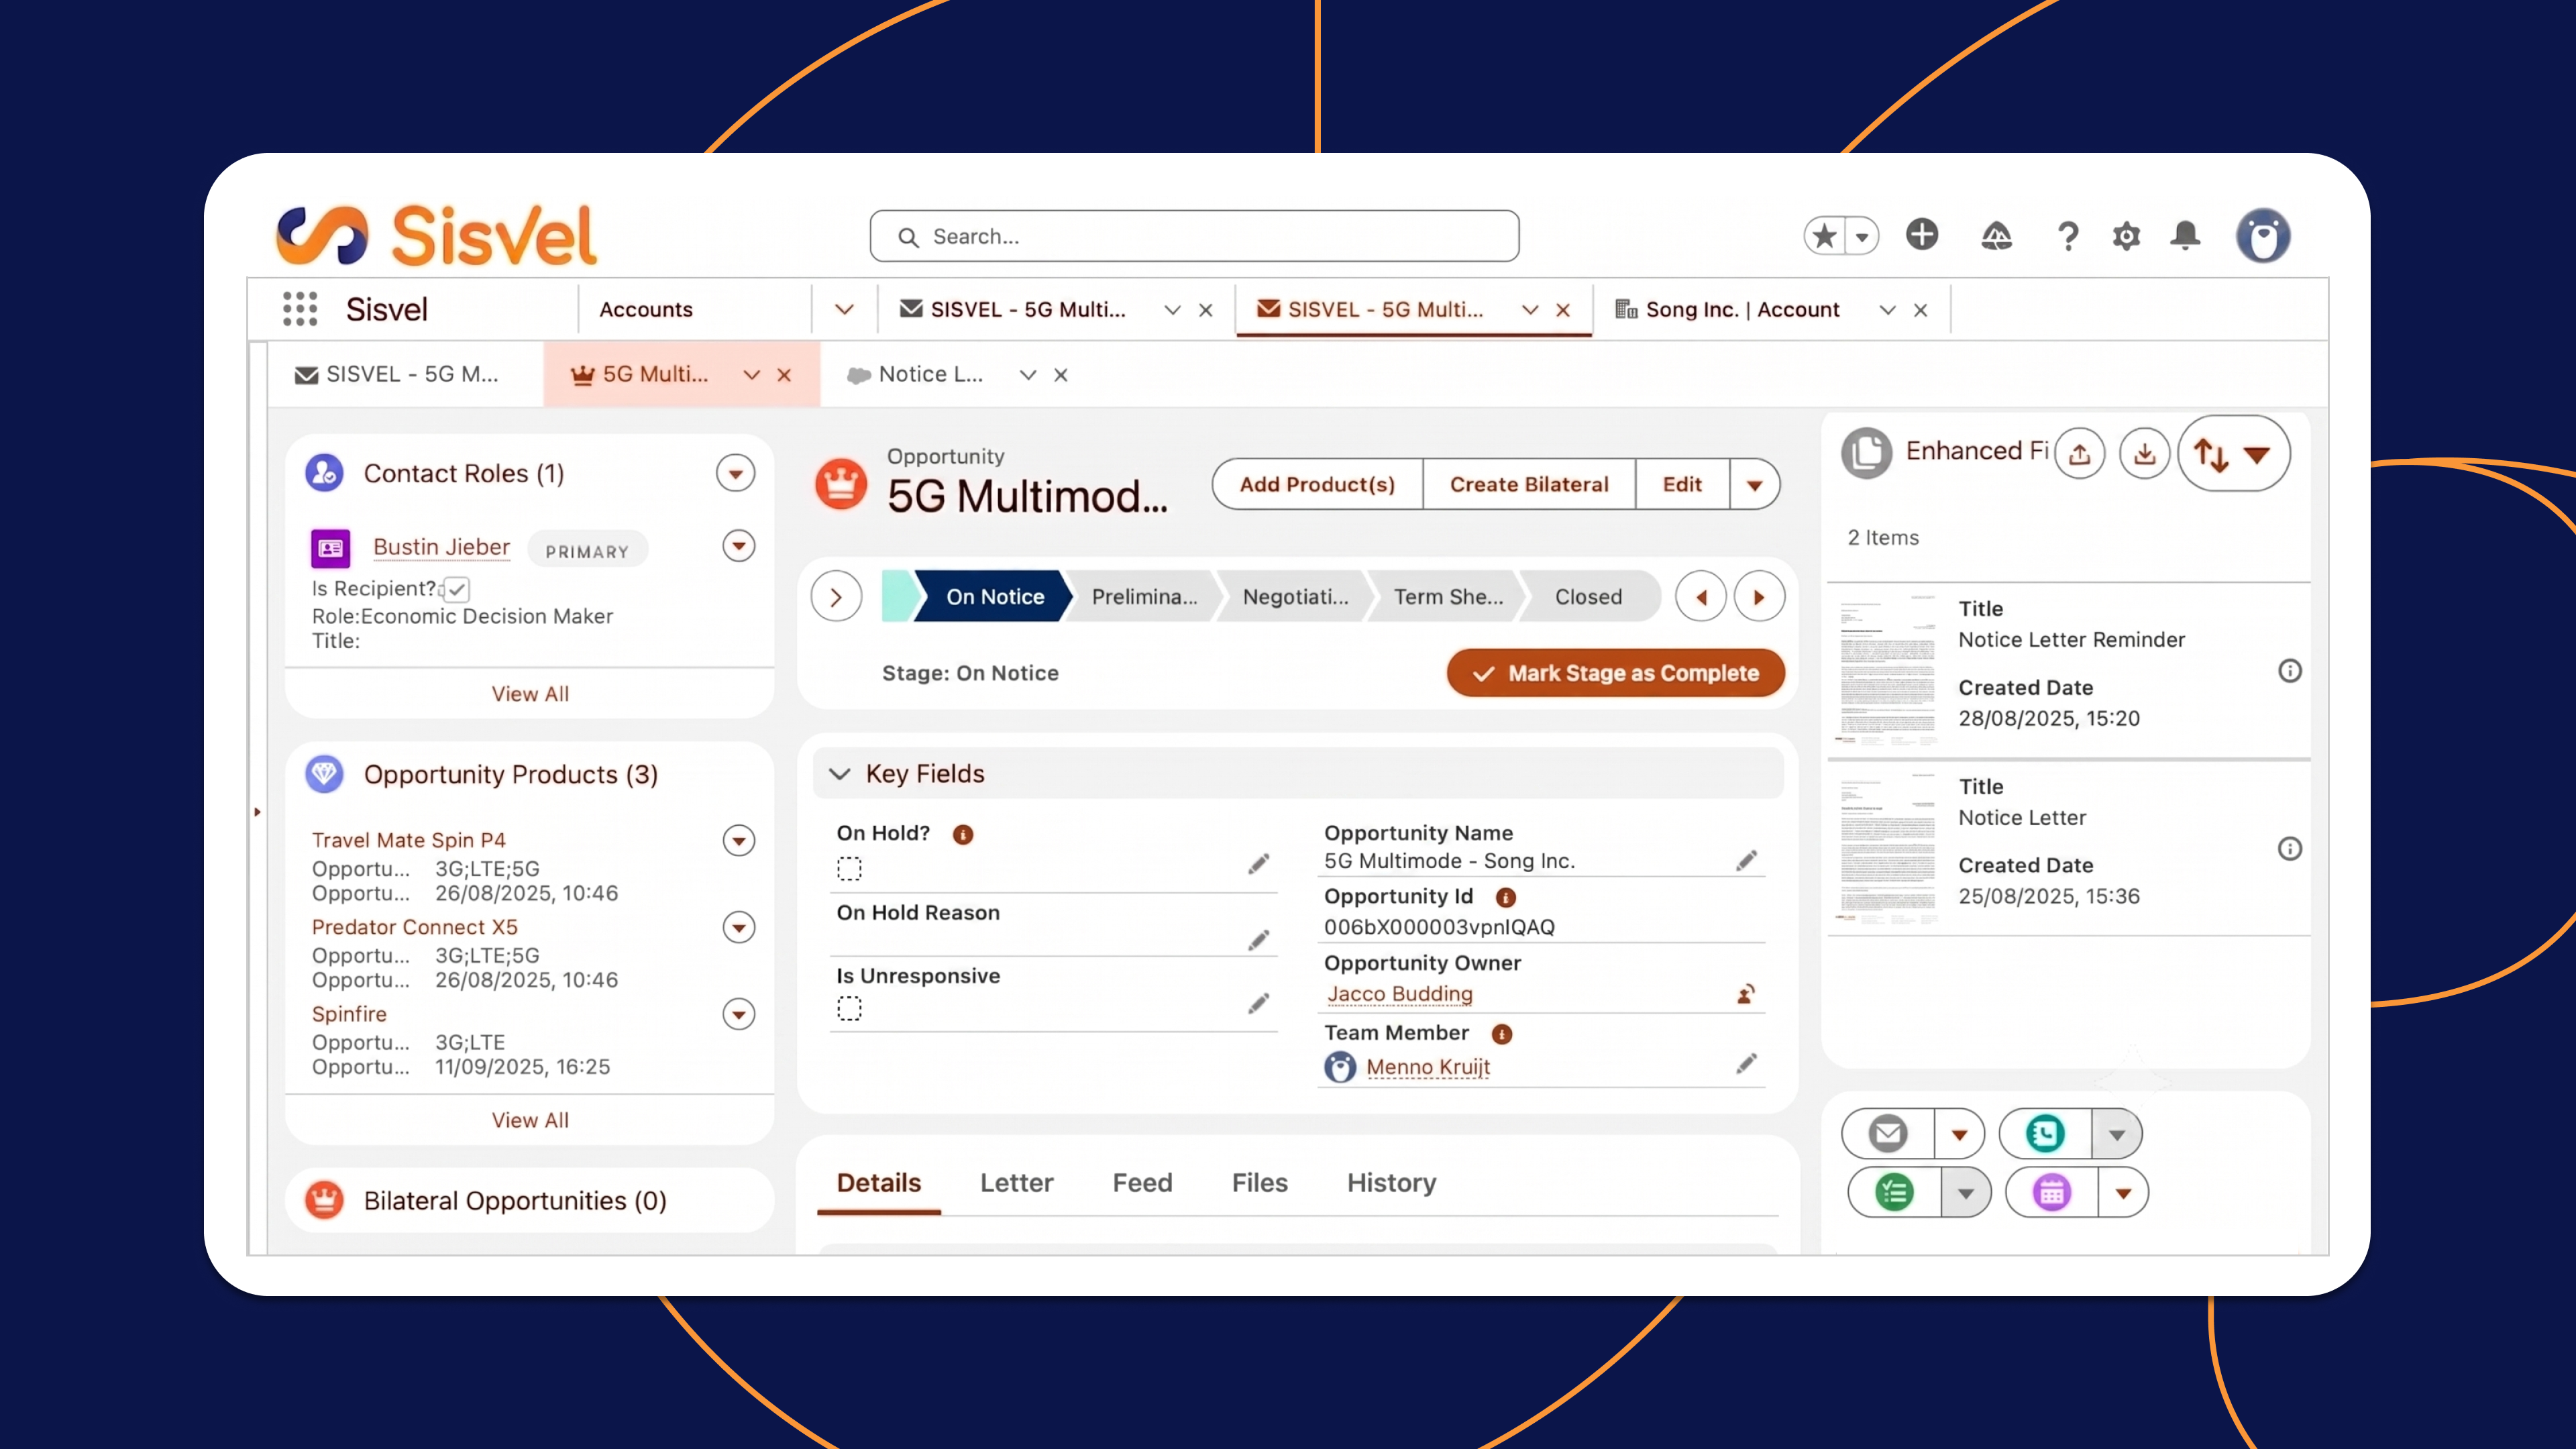Open Travel Mate Spin P4 row dropdown
Viewport: 2576px width, 1449px height.
coord(739,841)
